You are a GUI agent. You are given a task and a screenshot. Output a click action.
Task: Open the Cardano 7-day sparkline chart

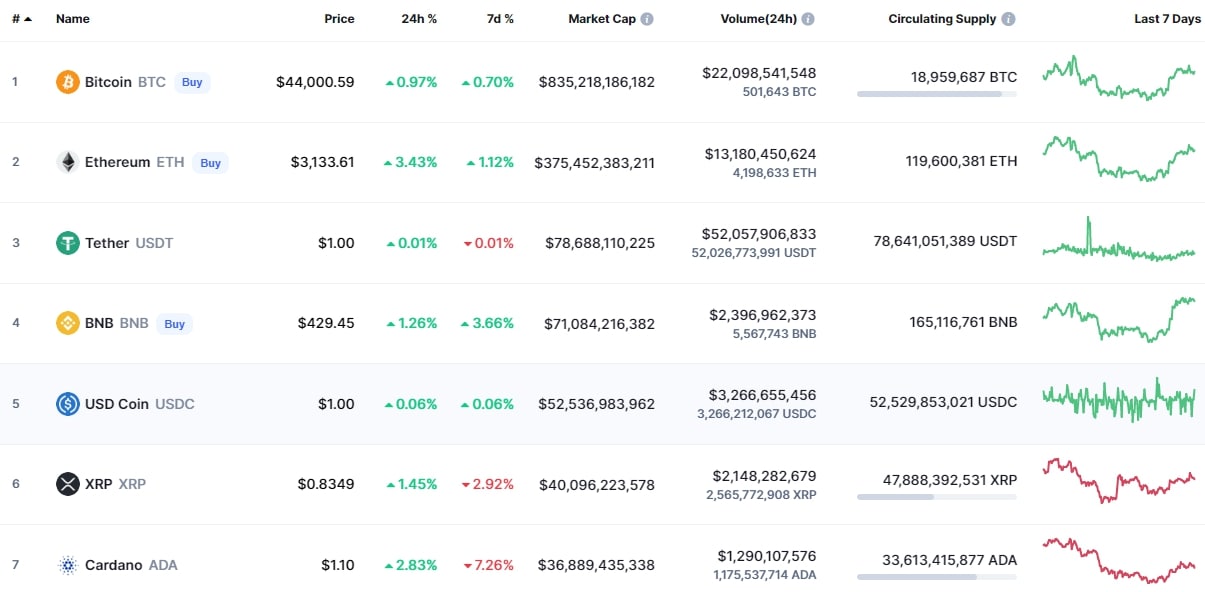pos(1118,561)
